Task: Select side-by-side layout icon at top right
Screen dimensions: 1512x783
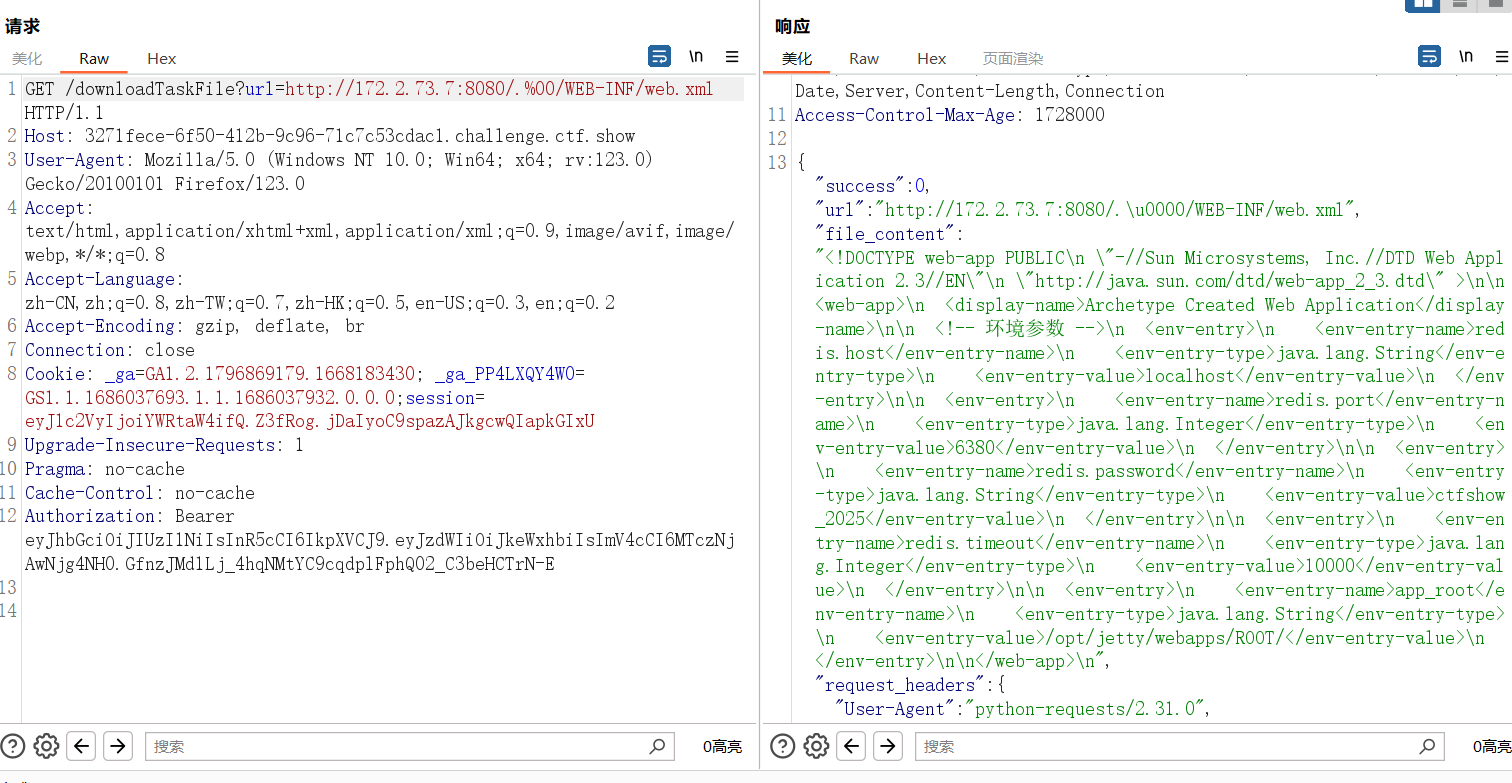Action: [x=1422, y=4]
